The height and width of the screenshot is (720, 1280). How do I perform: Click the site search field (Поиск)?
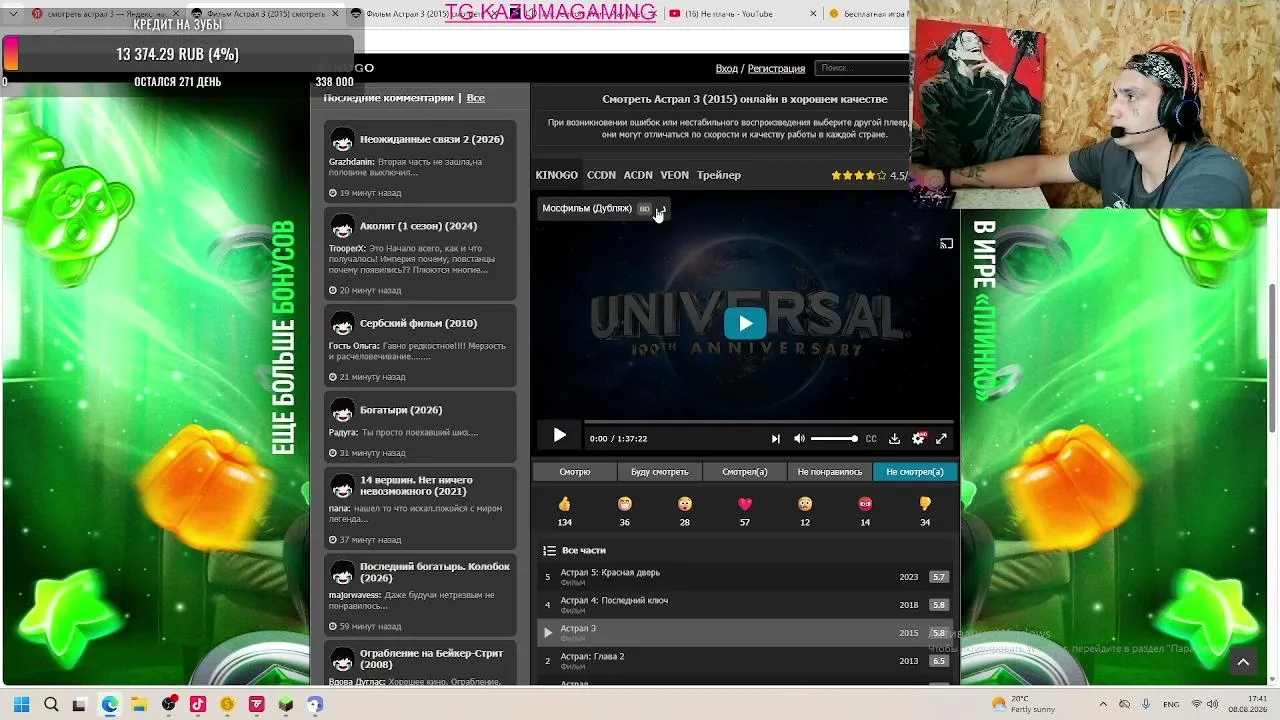(x=863, y=68)
